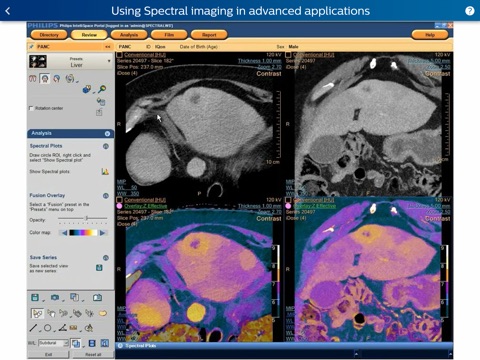
Task: Collapse the Analysis section header
Action: click(107, 134)
